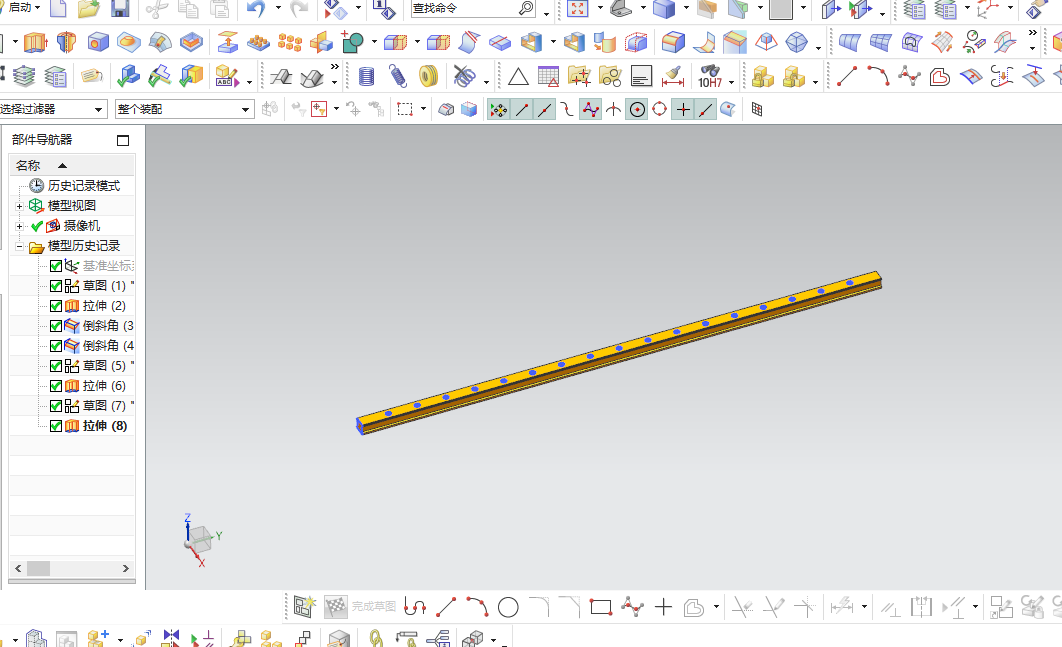Select 历史记录模式 in the navigator
Screen dimensions: 1062x647
tap(84, 186)
